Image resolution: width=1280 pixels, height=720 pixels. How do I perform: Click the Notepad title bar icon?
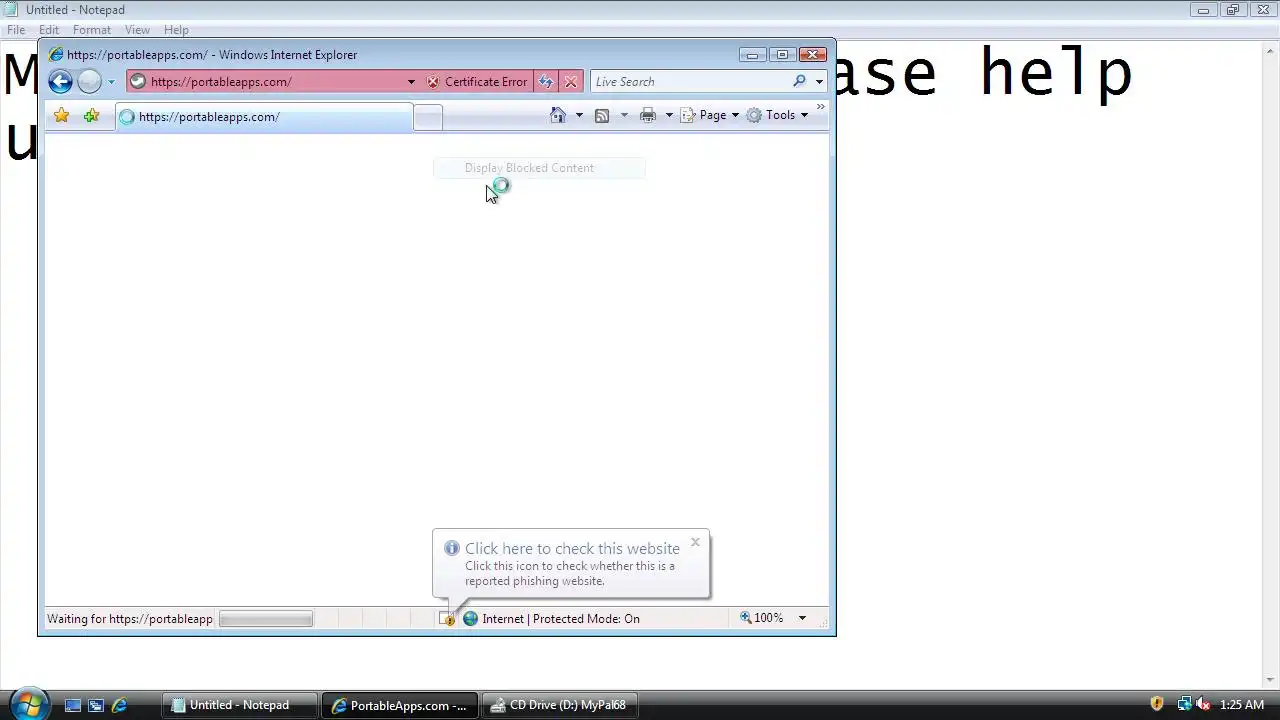(11, 10)
